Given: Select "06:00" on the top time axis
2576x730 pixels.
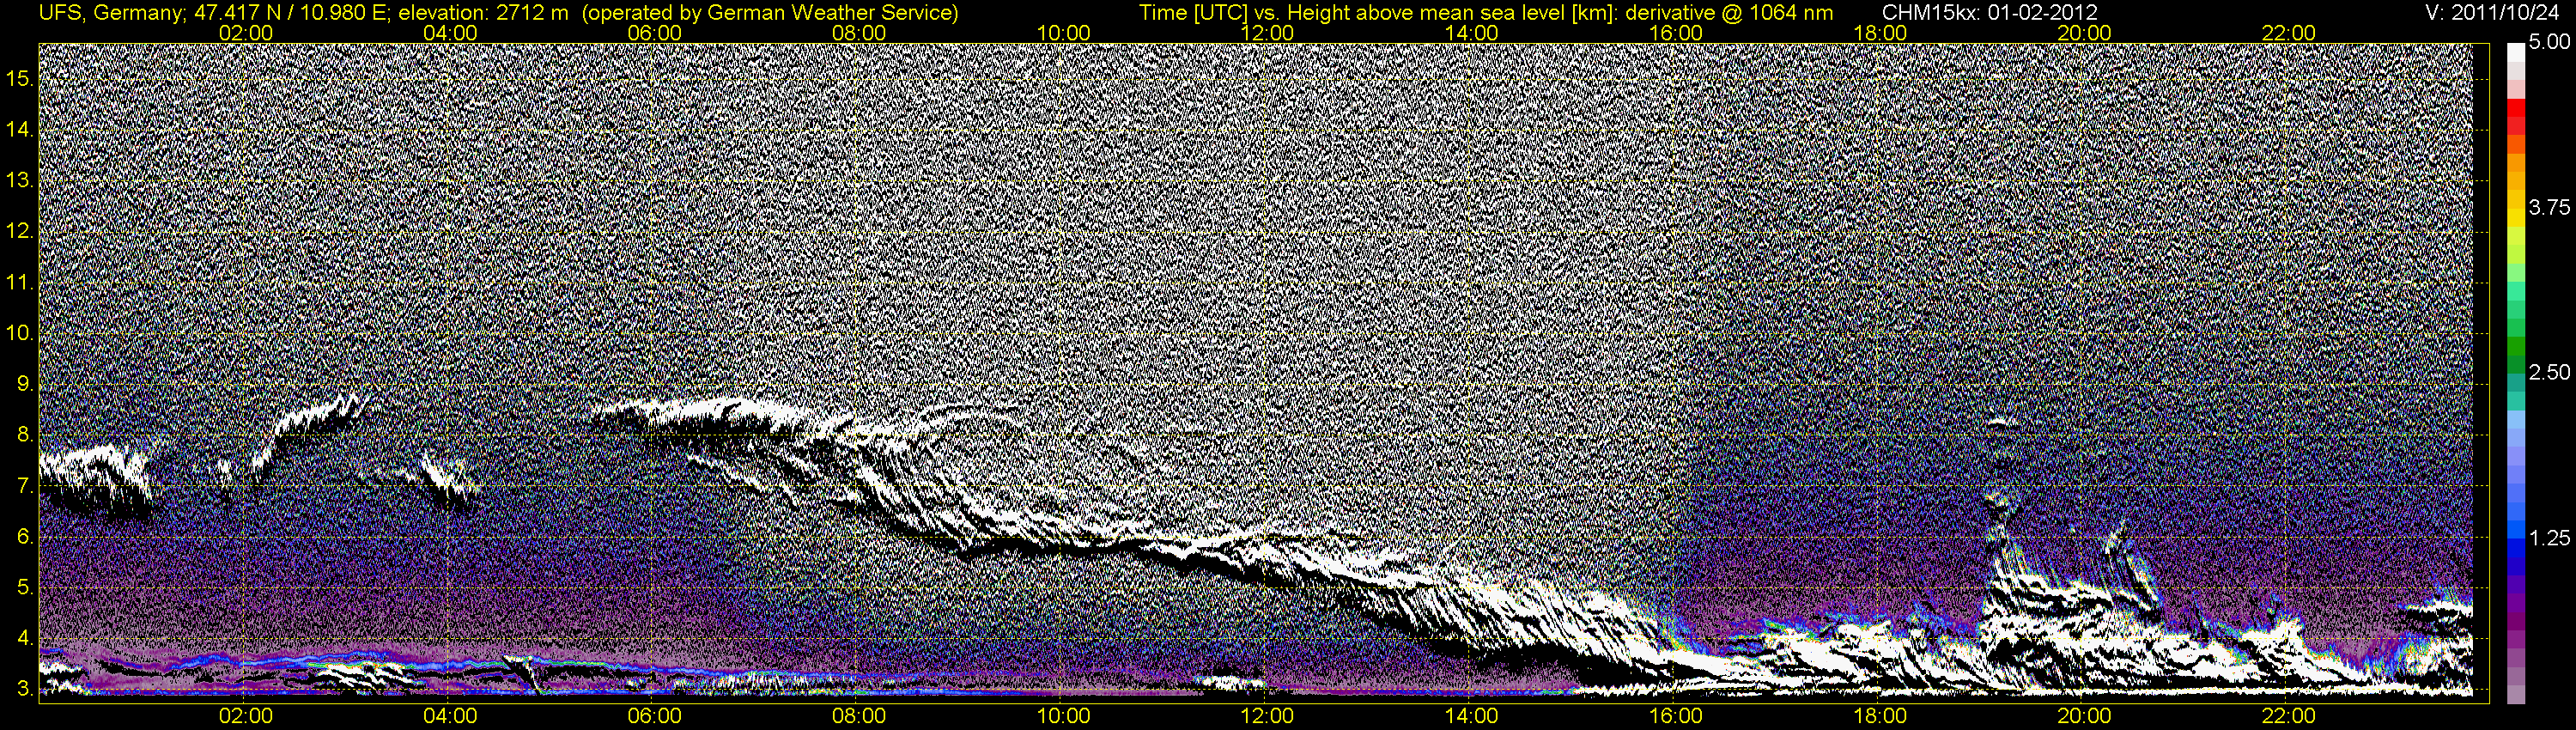Looking at the screenshot, I should coord(655,33).
